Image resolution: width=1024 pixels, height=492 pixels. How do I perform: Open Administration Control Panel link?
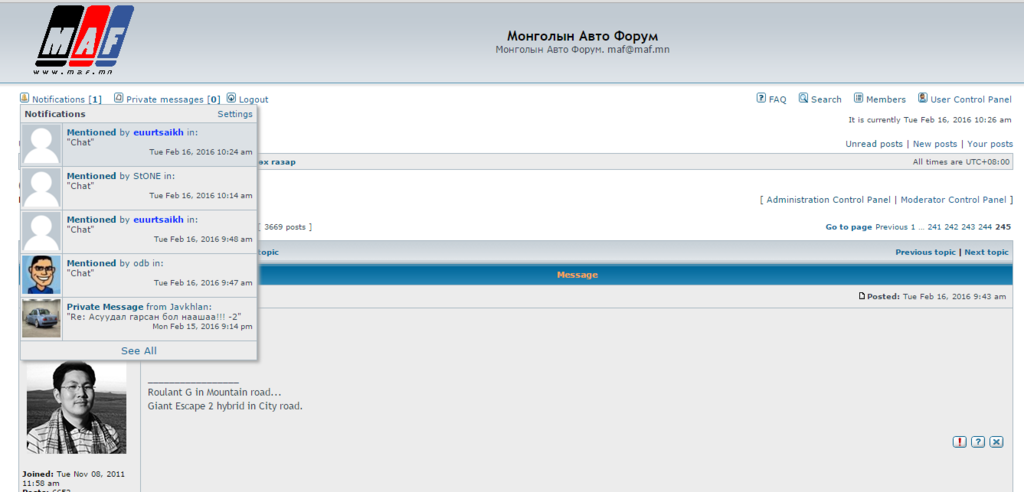click(827, 200)
